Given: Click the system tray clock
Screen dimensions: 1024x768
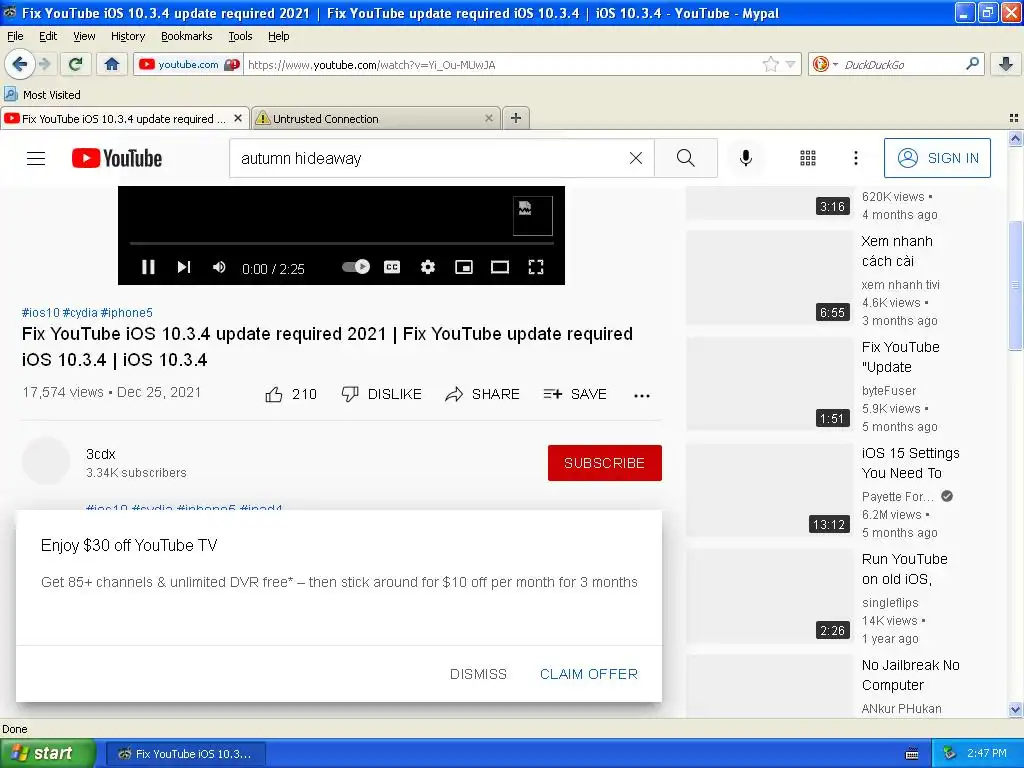Looking at the screenshot, I should [987, 753].
